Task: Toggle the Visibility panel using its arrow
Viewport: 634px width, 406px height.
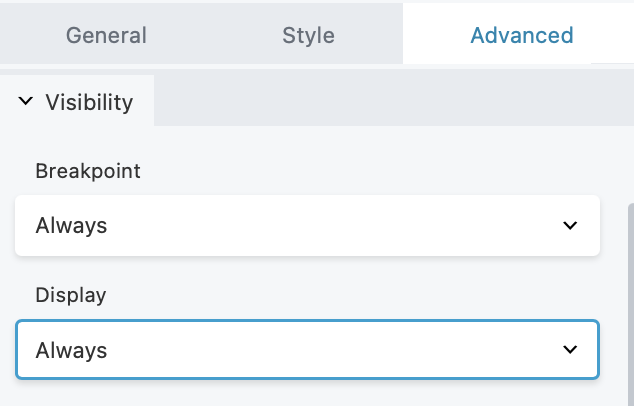Action: click(26, 101)
